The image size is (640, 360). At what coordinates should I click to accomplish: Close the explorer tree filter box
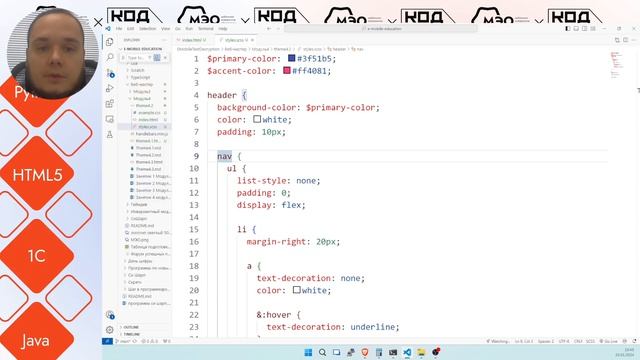point(165,58)
